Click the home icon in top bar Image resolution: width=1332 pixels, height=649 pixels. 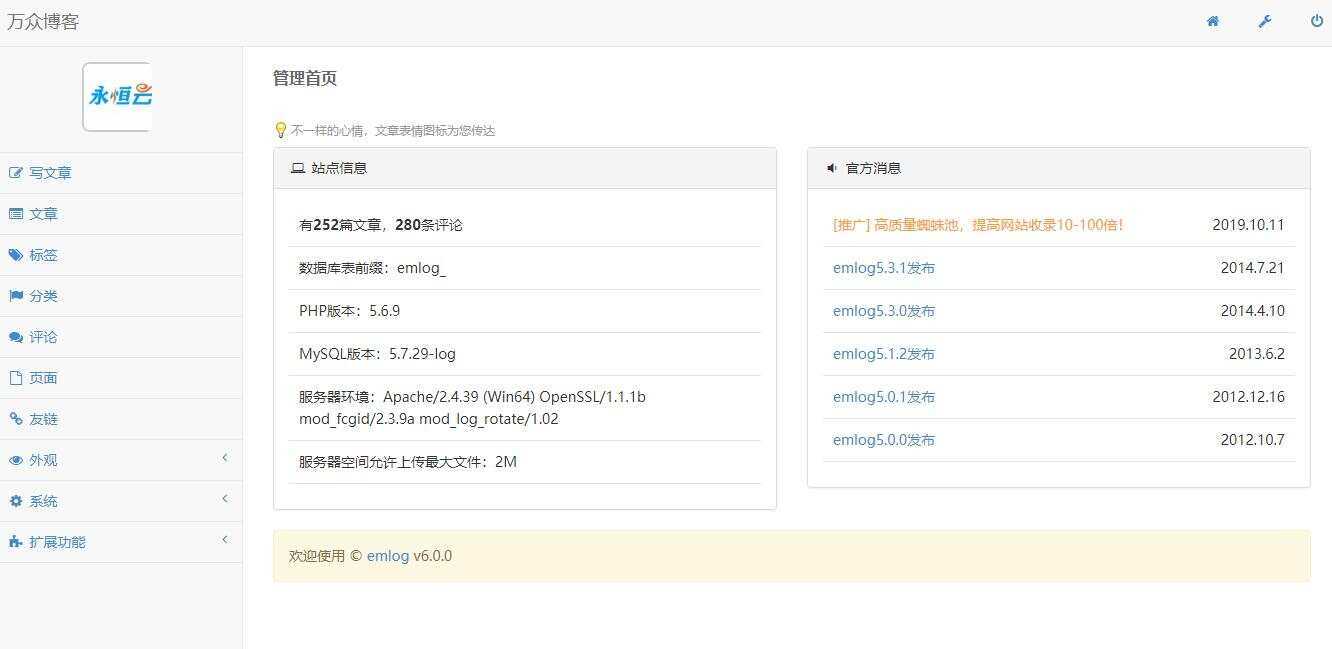tap(1212, 21)
